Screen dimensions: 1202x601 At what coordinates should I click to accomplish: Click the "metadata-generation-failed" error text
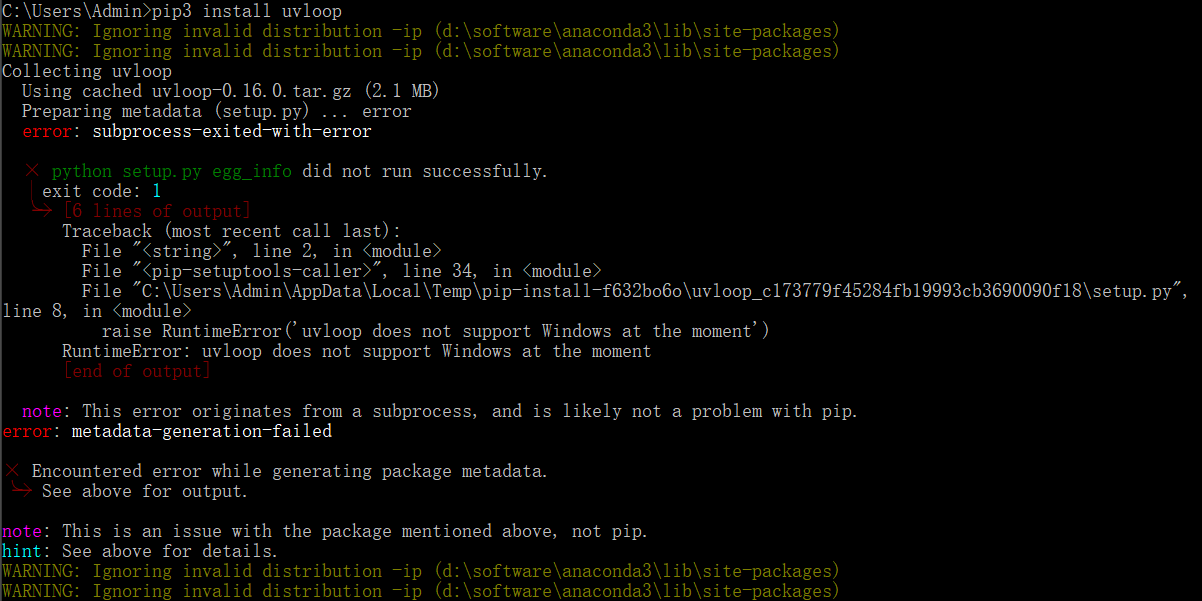click(201, 431)
